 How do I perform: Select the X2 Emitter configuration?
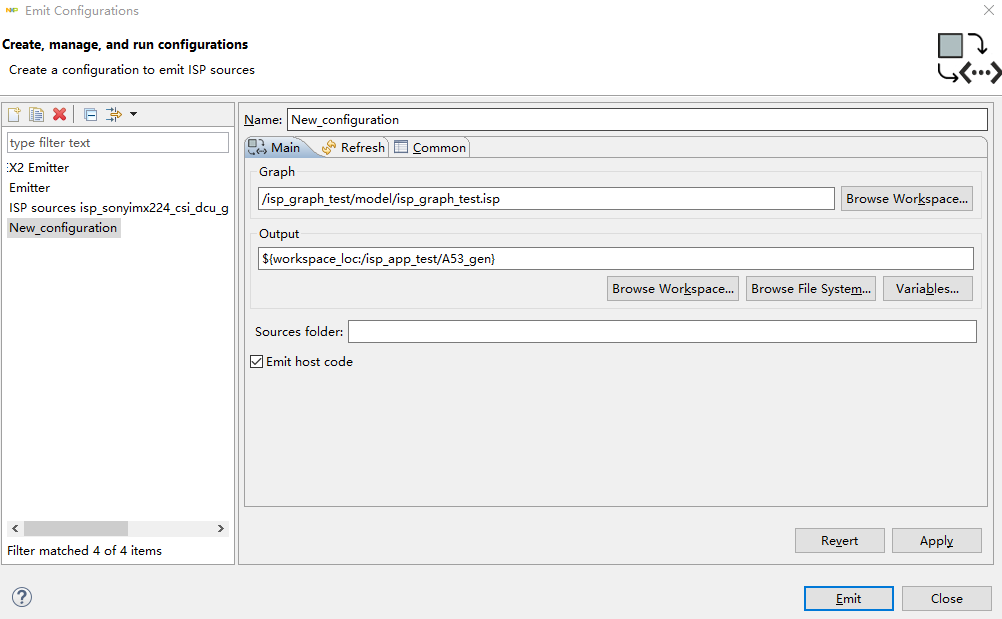(x=39, y=168)
